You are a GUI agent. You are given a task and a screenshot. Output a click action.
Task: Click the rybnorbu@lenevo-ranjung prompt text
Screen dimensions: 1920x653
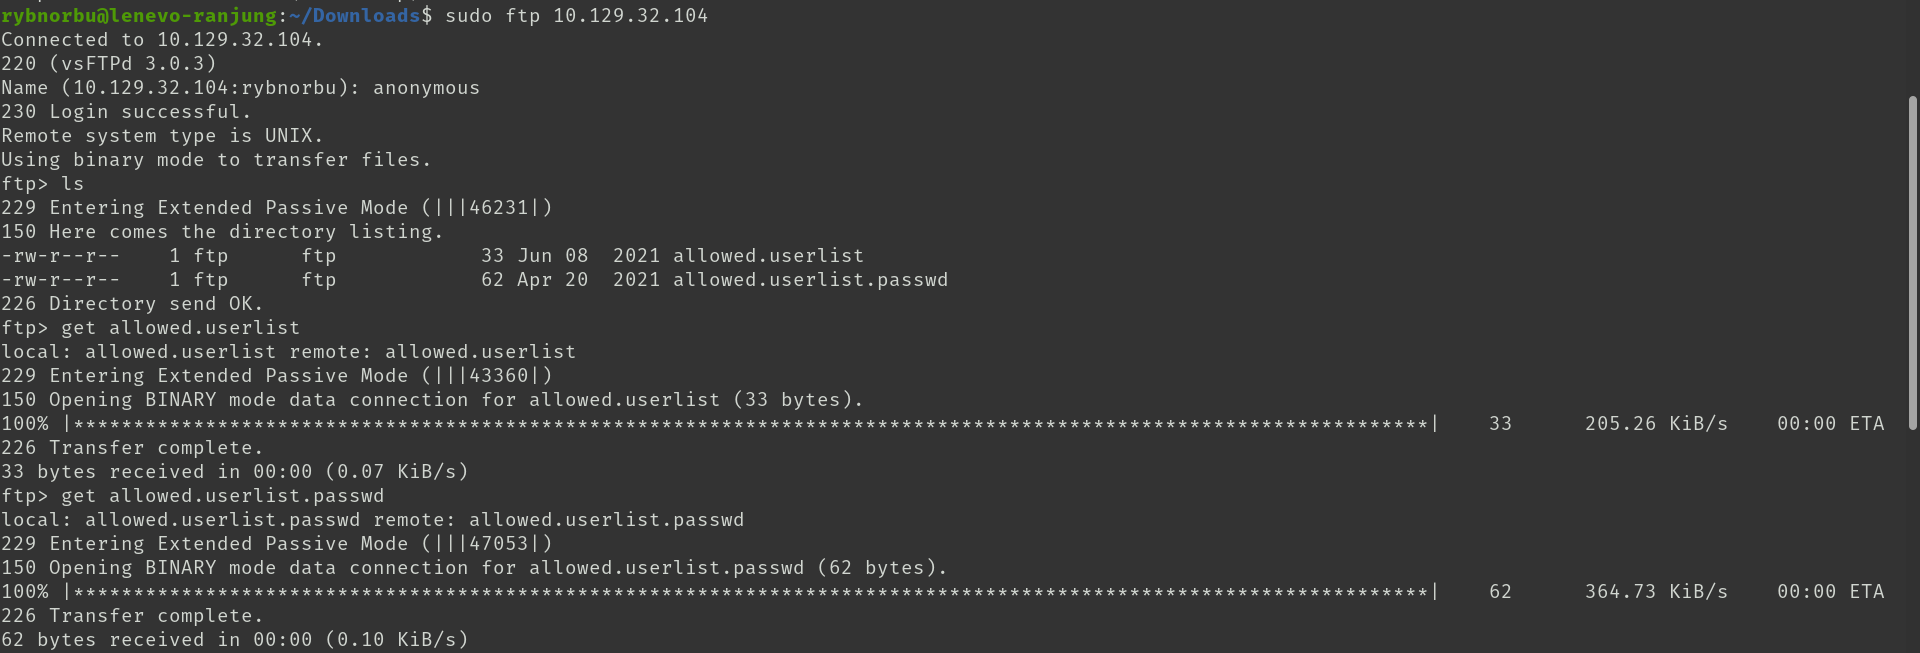click(x=138, y=16)
